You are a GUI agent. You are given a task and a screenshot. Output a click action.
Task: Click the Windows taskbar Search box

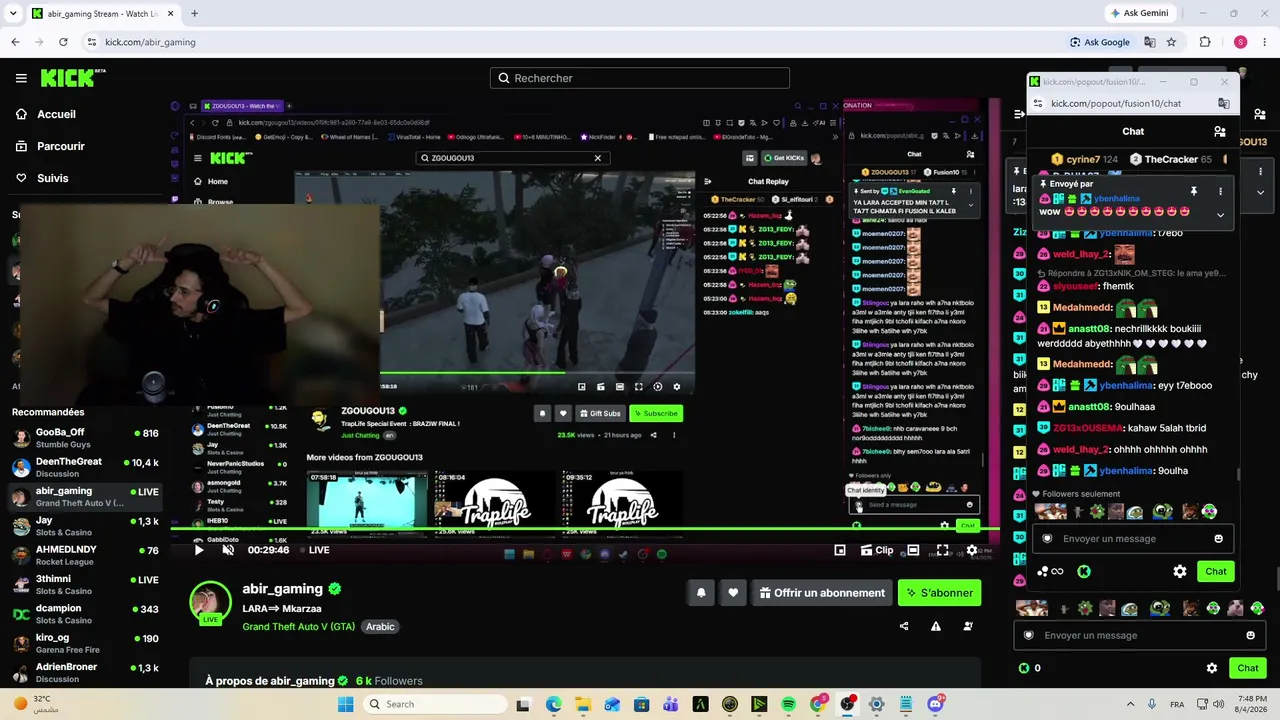tap(435, 704)
